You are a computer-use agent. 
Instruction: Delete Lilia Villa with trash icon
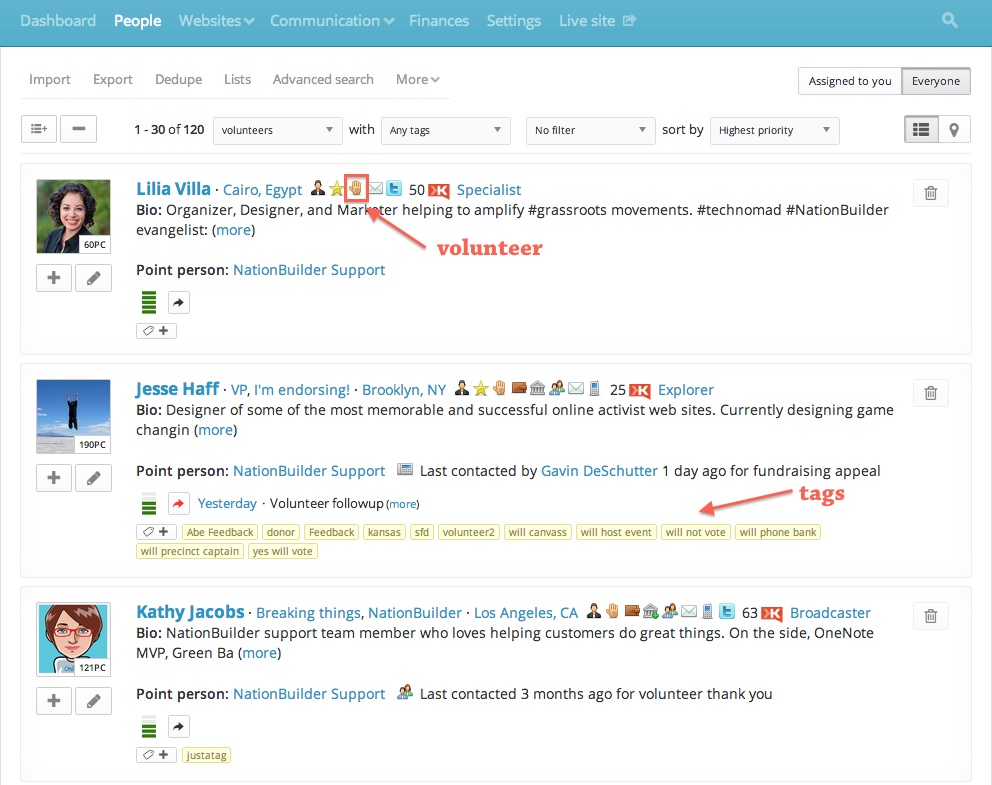(931, 193)
